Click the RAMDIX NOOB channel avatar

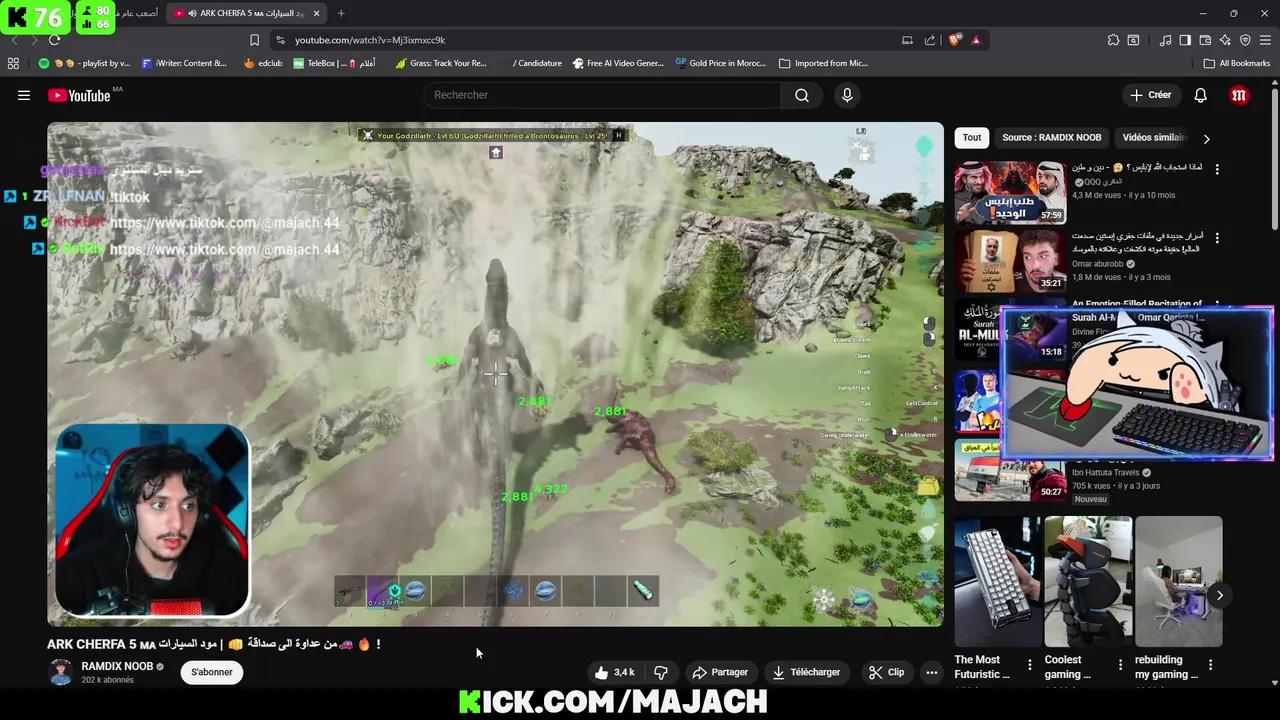pyautogui.click(x=61, y=672)
